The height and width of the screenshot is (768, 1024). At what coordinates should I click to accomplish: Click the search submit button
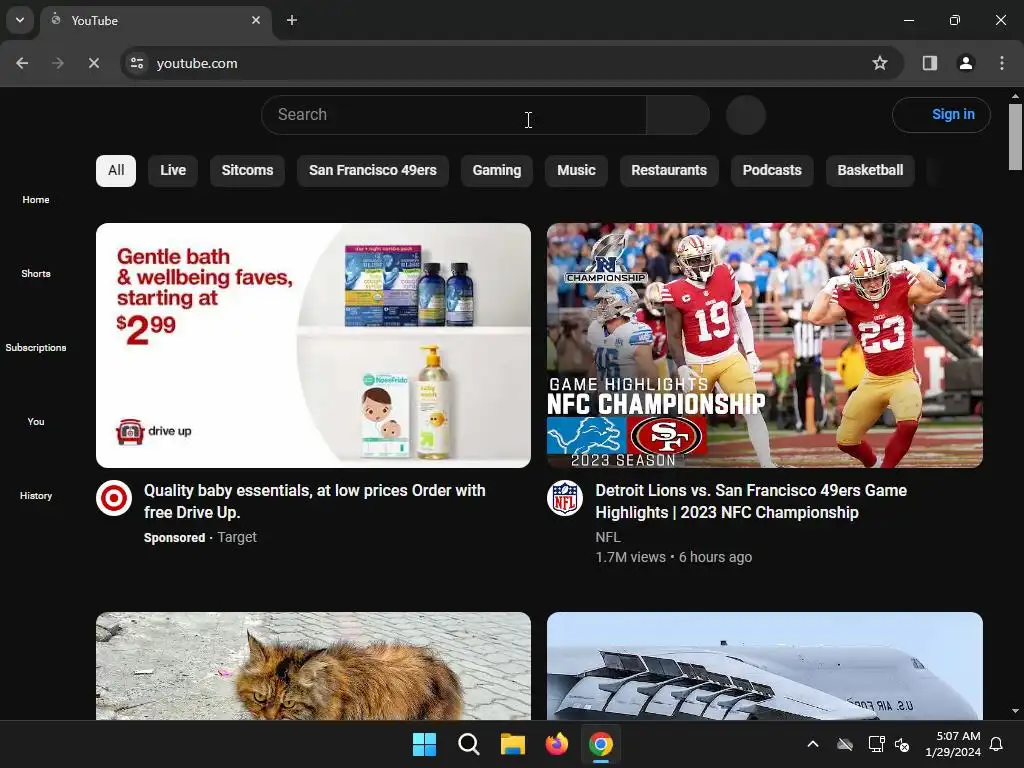[x=678, y=115]
